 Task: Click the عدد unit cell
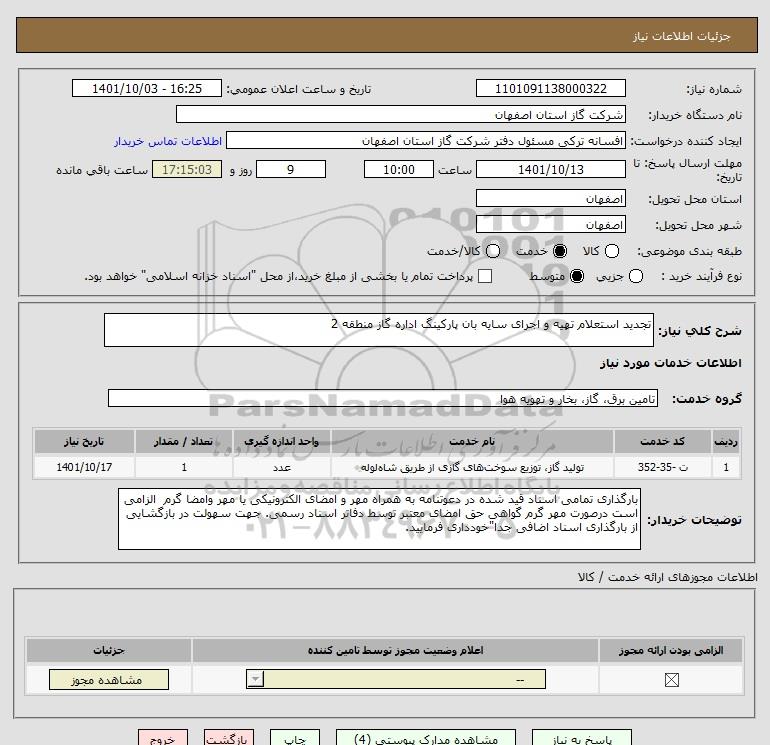click(x=281, y=467)
